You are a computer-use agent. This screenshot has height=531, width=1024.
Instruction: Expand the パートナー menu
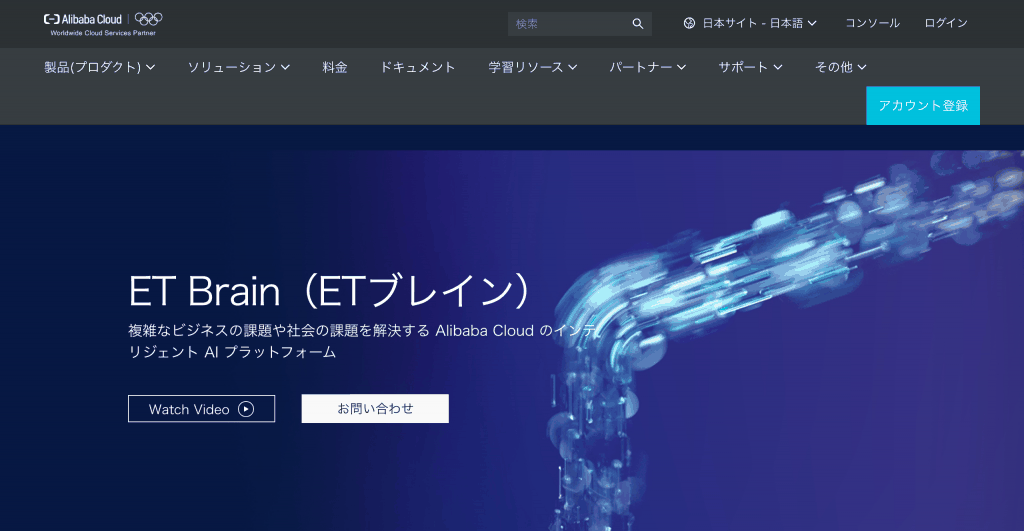pos(647,67)
